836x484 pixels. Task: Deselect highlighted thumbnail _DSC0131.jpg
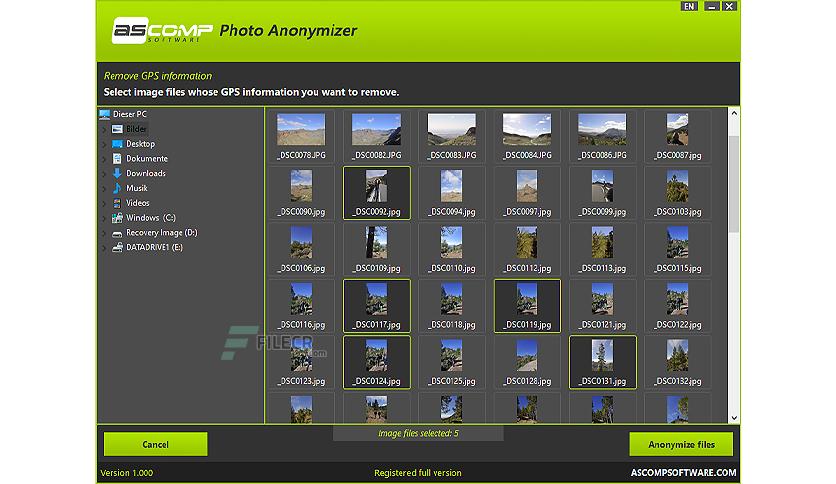point(602,362)
